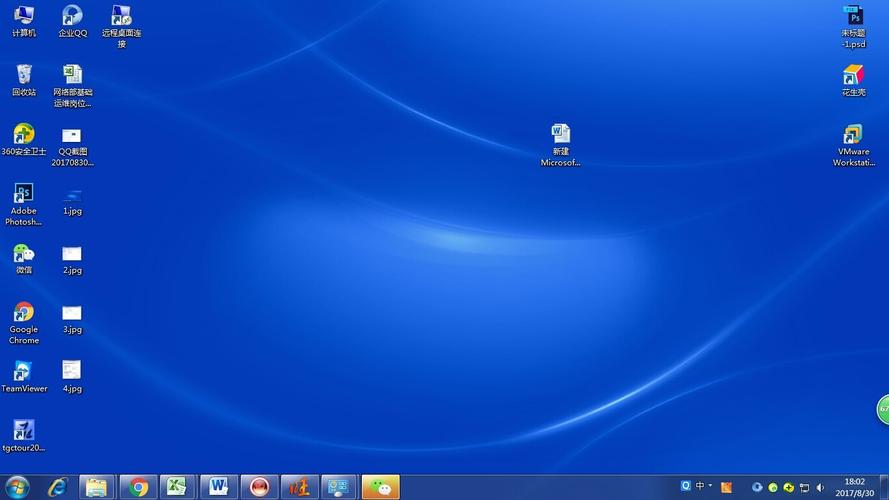Select the 远程桌面连接 remote desktop shortcut
Screen dimensions: 889x500
pos(121,16)
